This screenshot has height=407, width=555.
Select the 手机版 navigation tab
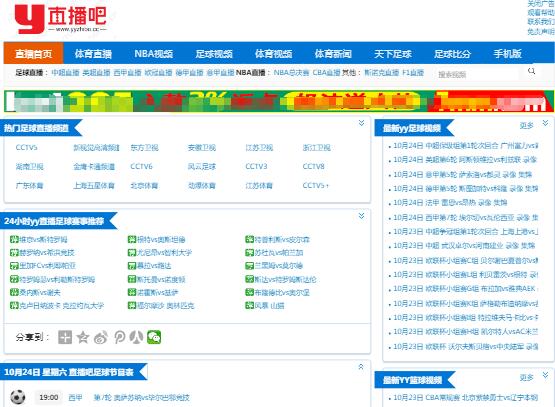508,54
